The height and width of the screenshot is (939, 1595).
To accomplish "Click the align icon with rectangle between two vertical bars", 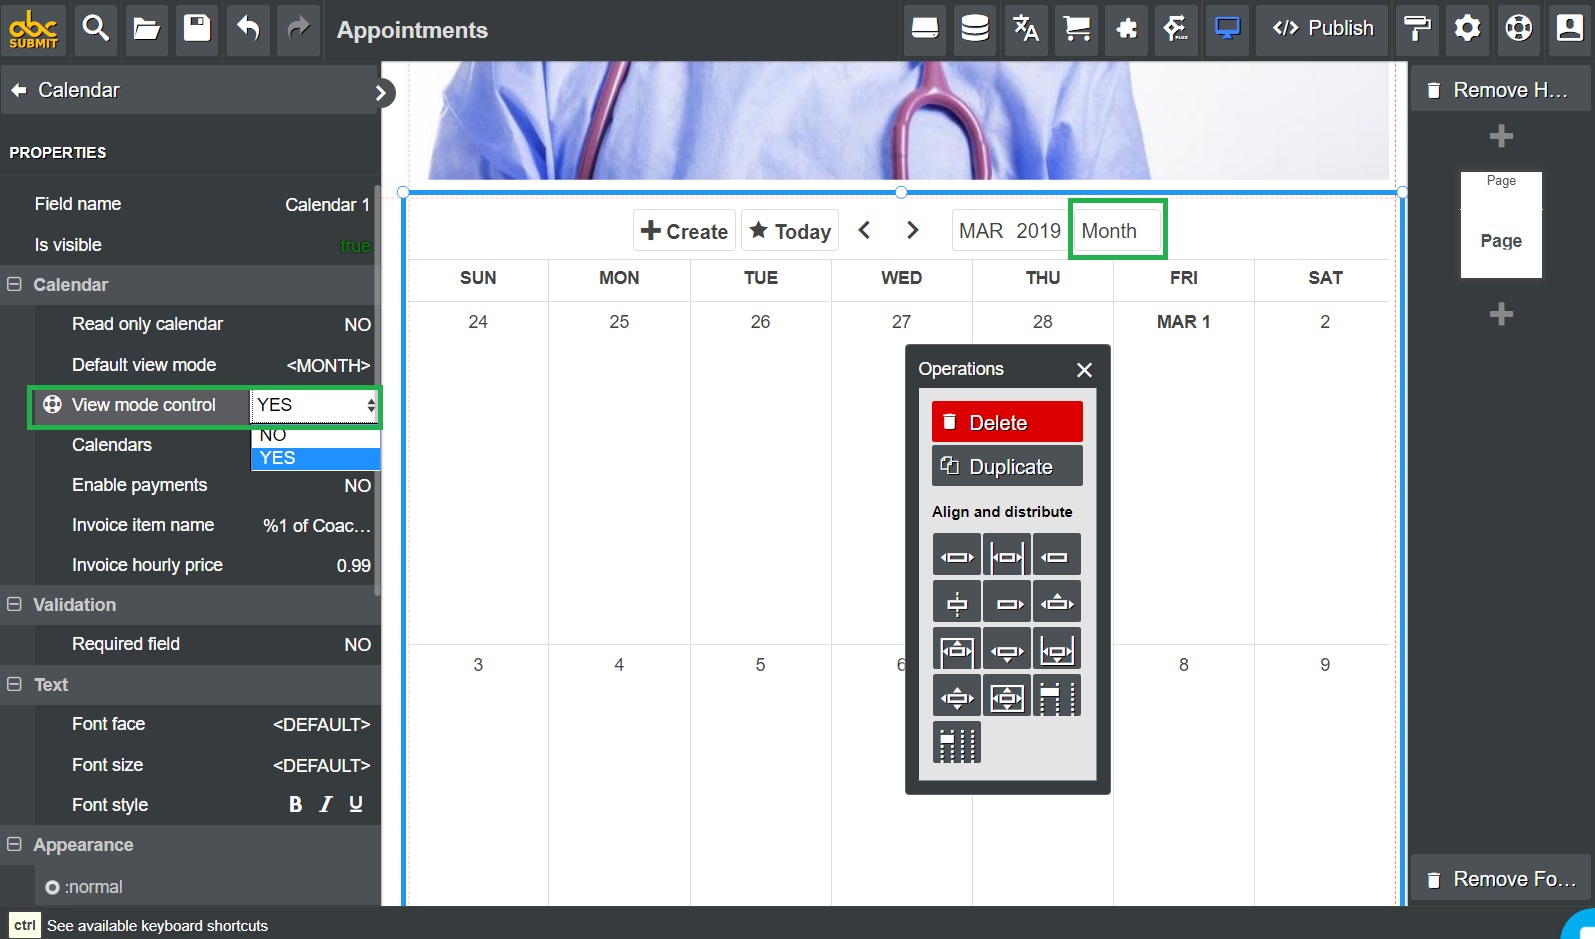I will [x=1007, y=555].
